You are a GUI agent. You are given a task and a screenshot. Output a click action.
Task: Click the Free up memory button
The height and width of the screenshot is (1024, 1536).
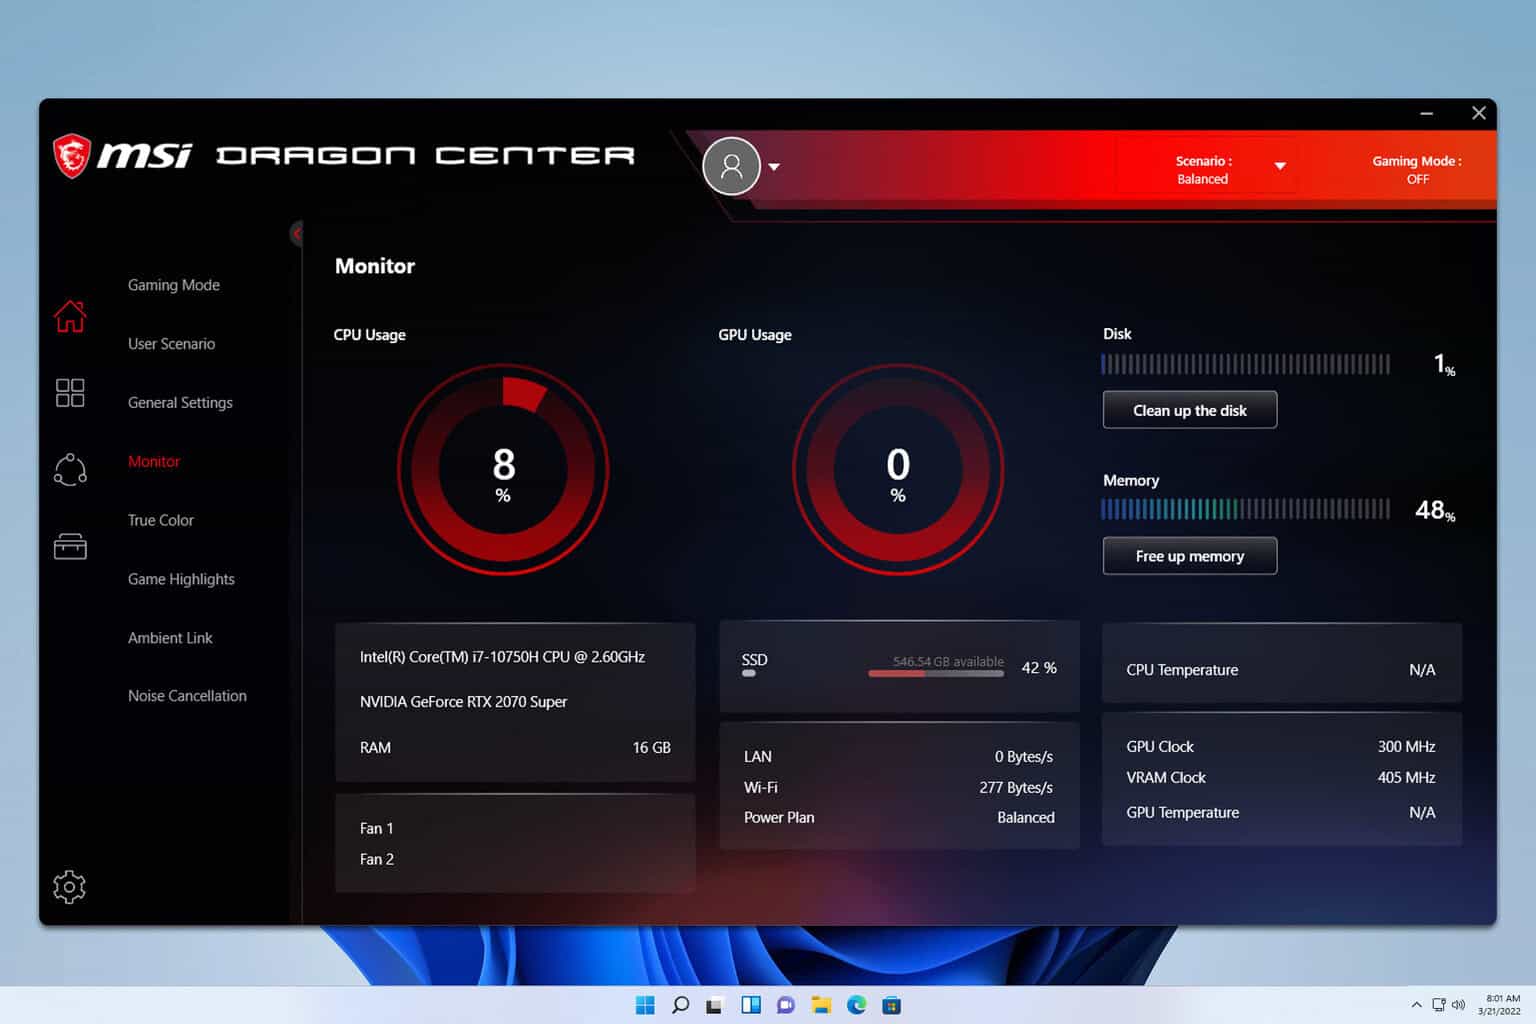click(x=1189, y=556)
